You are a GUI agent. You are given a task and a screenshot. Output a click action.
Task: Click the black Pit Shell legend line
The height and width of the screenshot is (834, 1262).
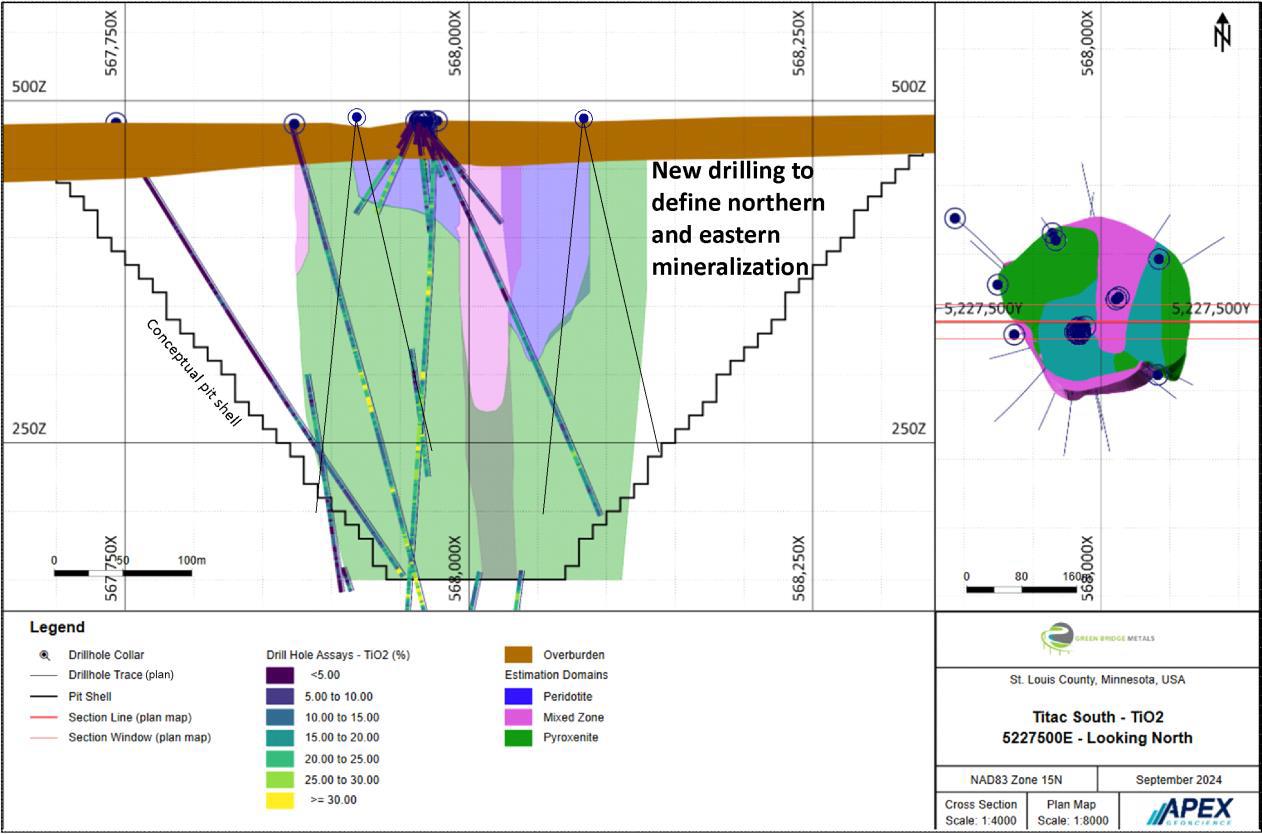pyautogui.click(x=44, y=696)
